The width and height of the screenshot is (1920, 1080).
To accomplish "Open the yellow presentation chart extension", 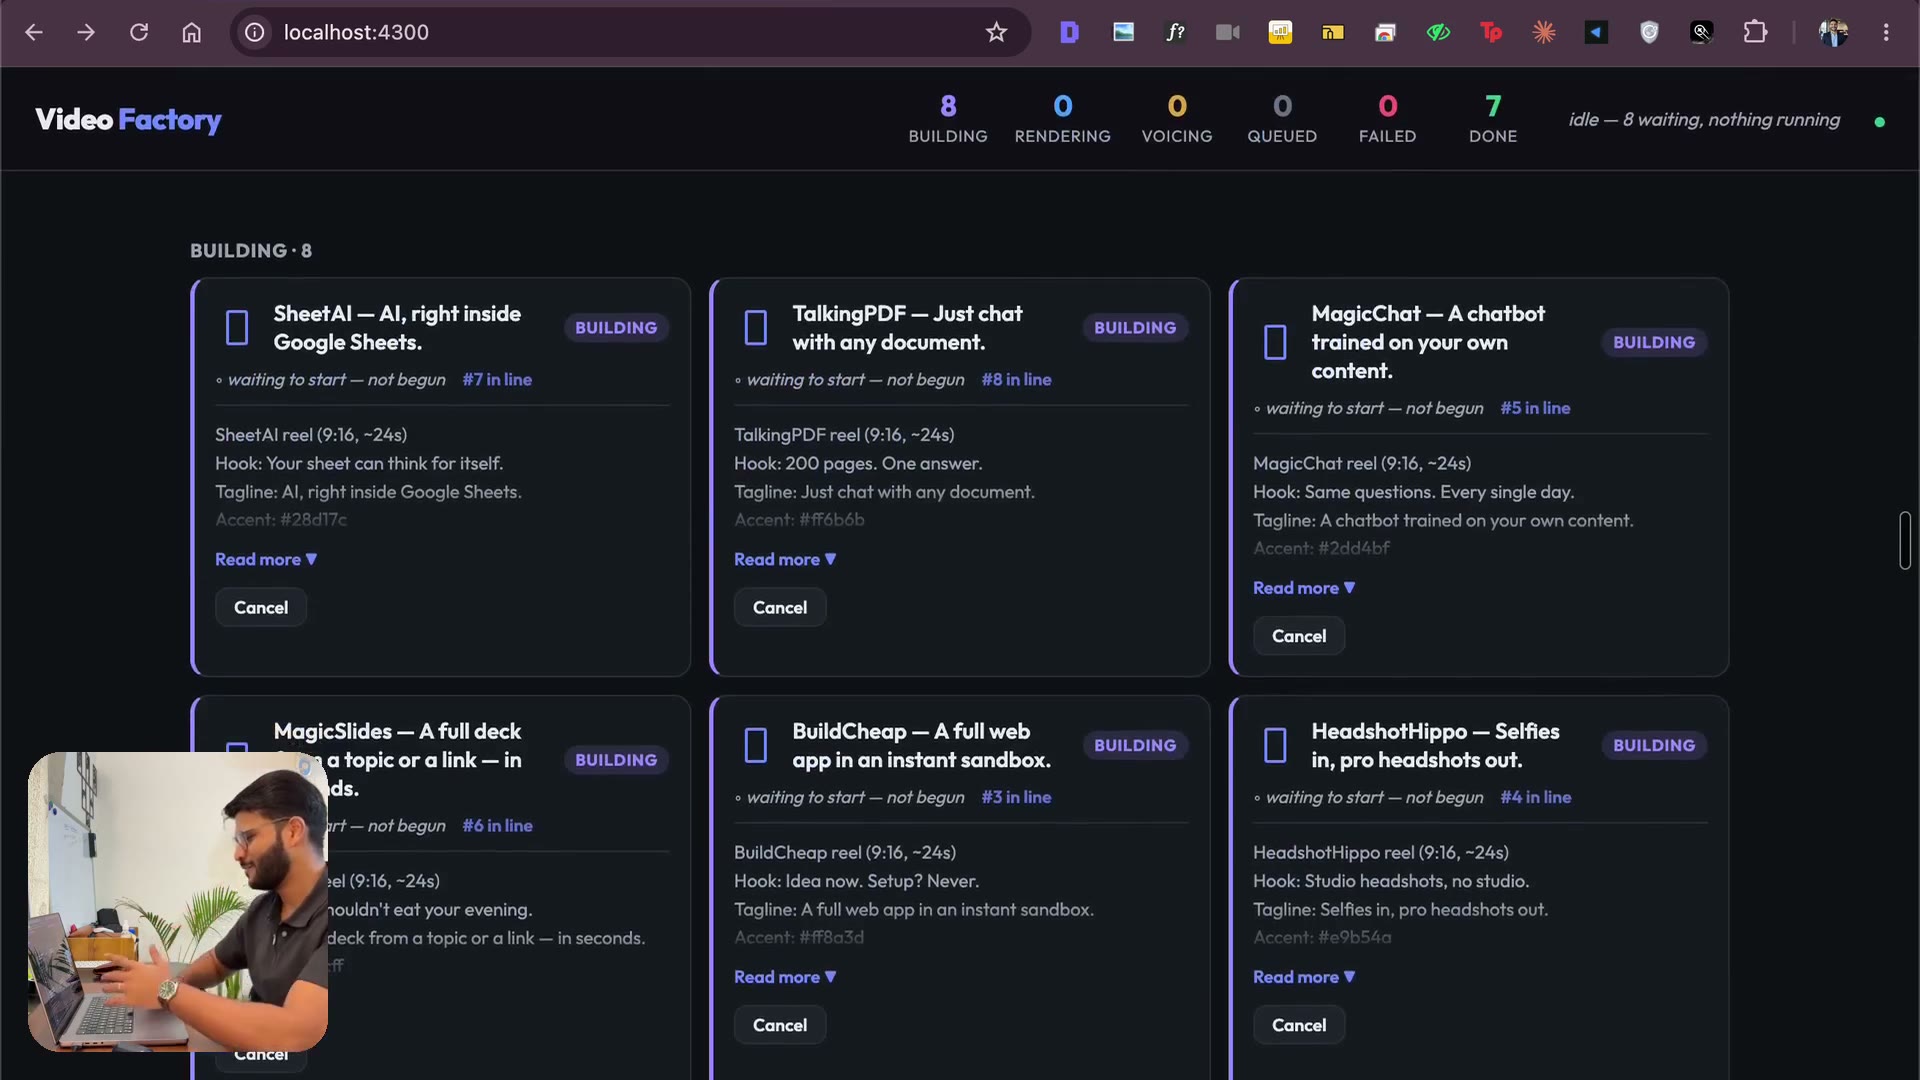I will [x=1280, y=32].
